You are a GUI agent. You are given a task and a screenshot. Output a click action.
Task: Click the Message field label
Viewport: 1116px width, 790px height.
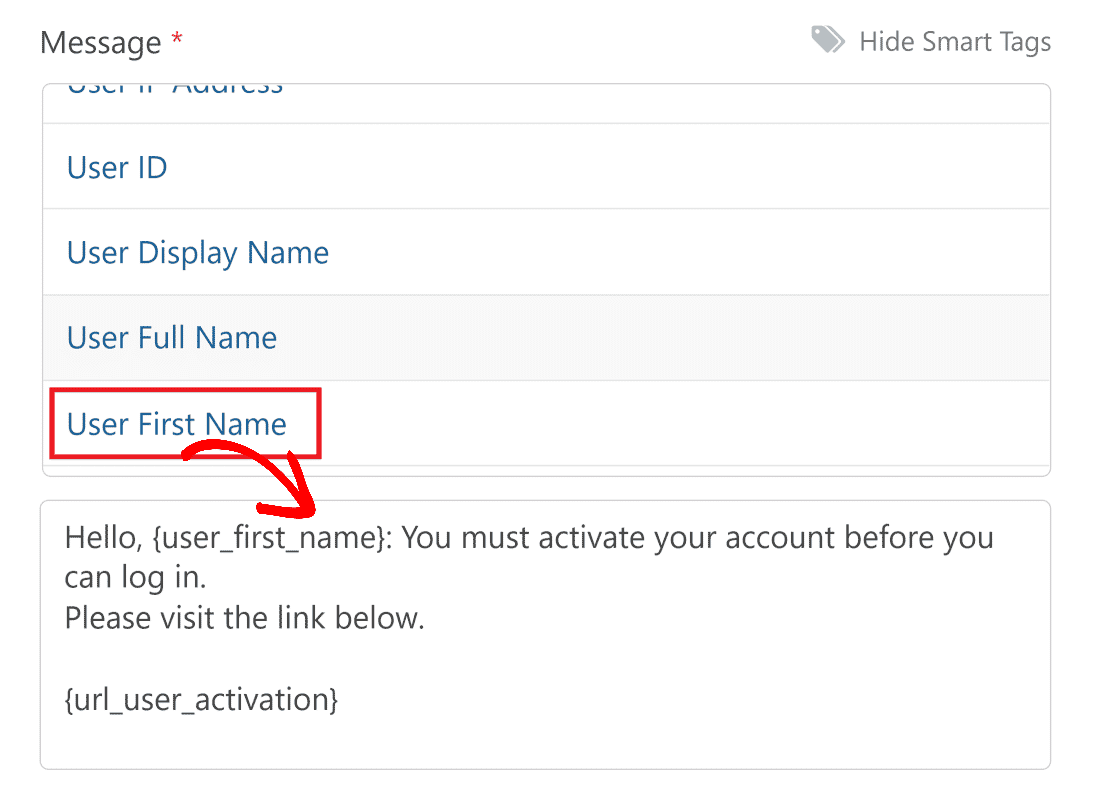click(x=102, y=42)
